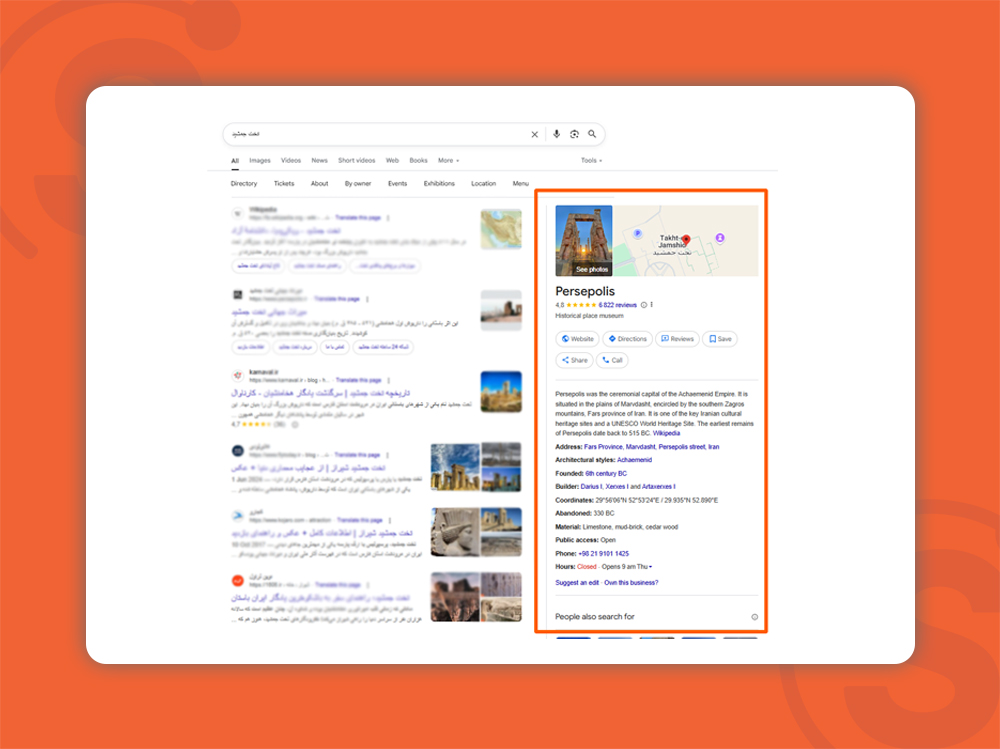The height and width of the screenshot is (749, 1000).
Task: Save Persepolis with the Save button
Action: [x=720, y=339]
